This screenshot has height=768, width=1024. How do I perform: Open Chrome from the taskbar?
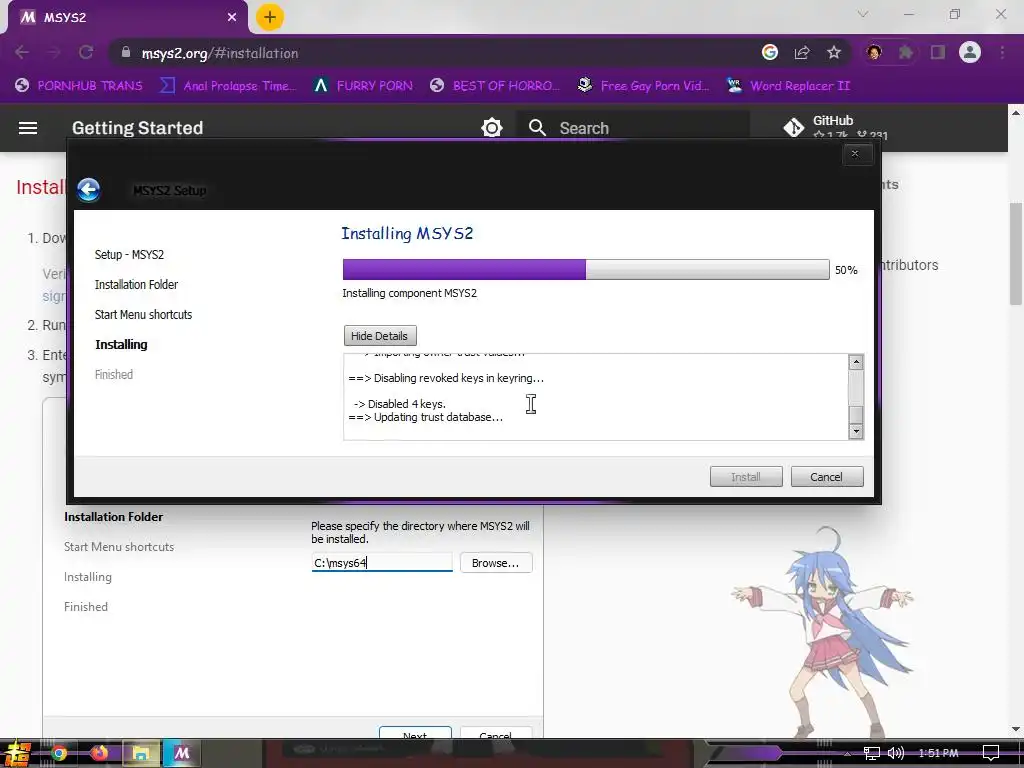click(59, 754)
